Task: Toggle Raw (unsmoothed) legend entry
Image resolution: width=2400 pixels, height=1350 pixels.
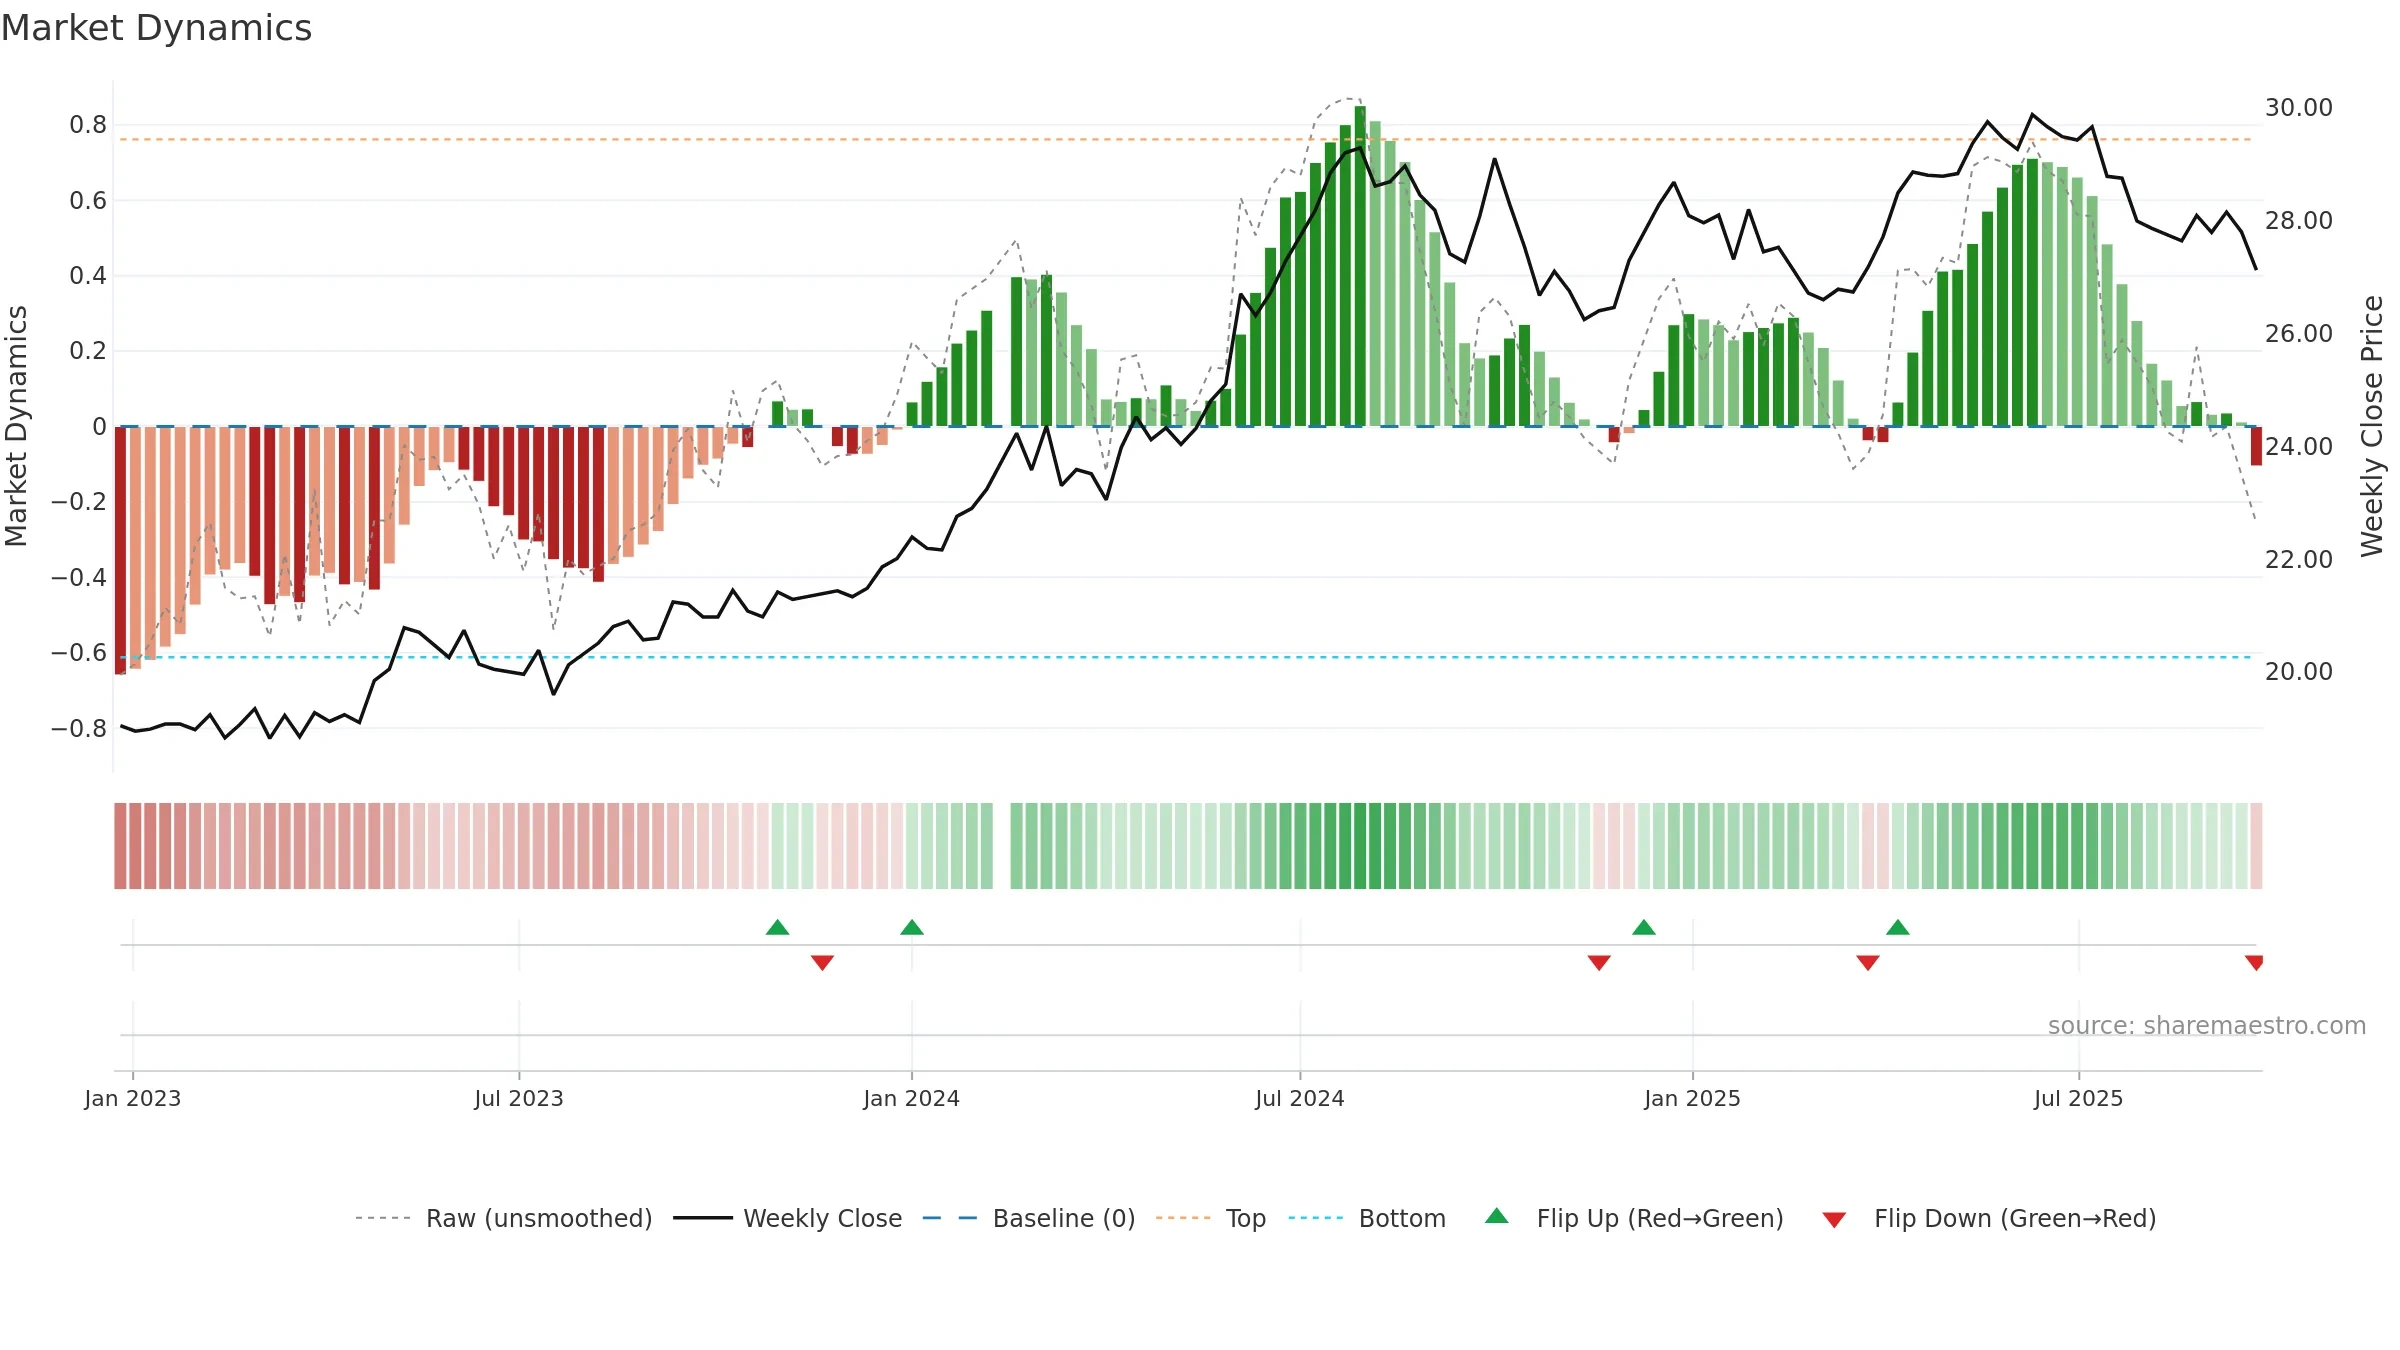Action: click(x=503, y=1218)
